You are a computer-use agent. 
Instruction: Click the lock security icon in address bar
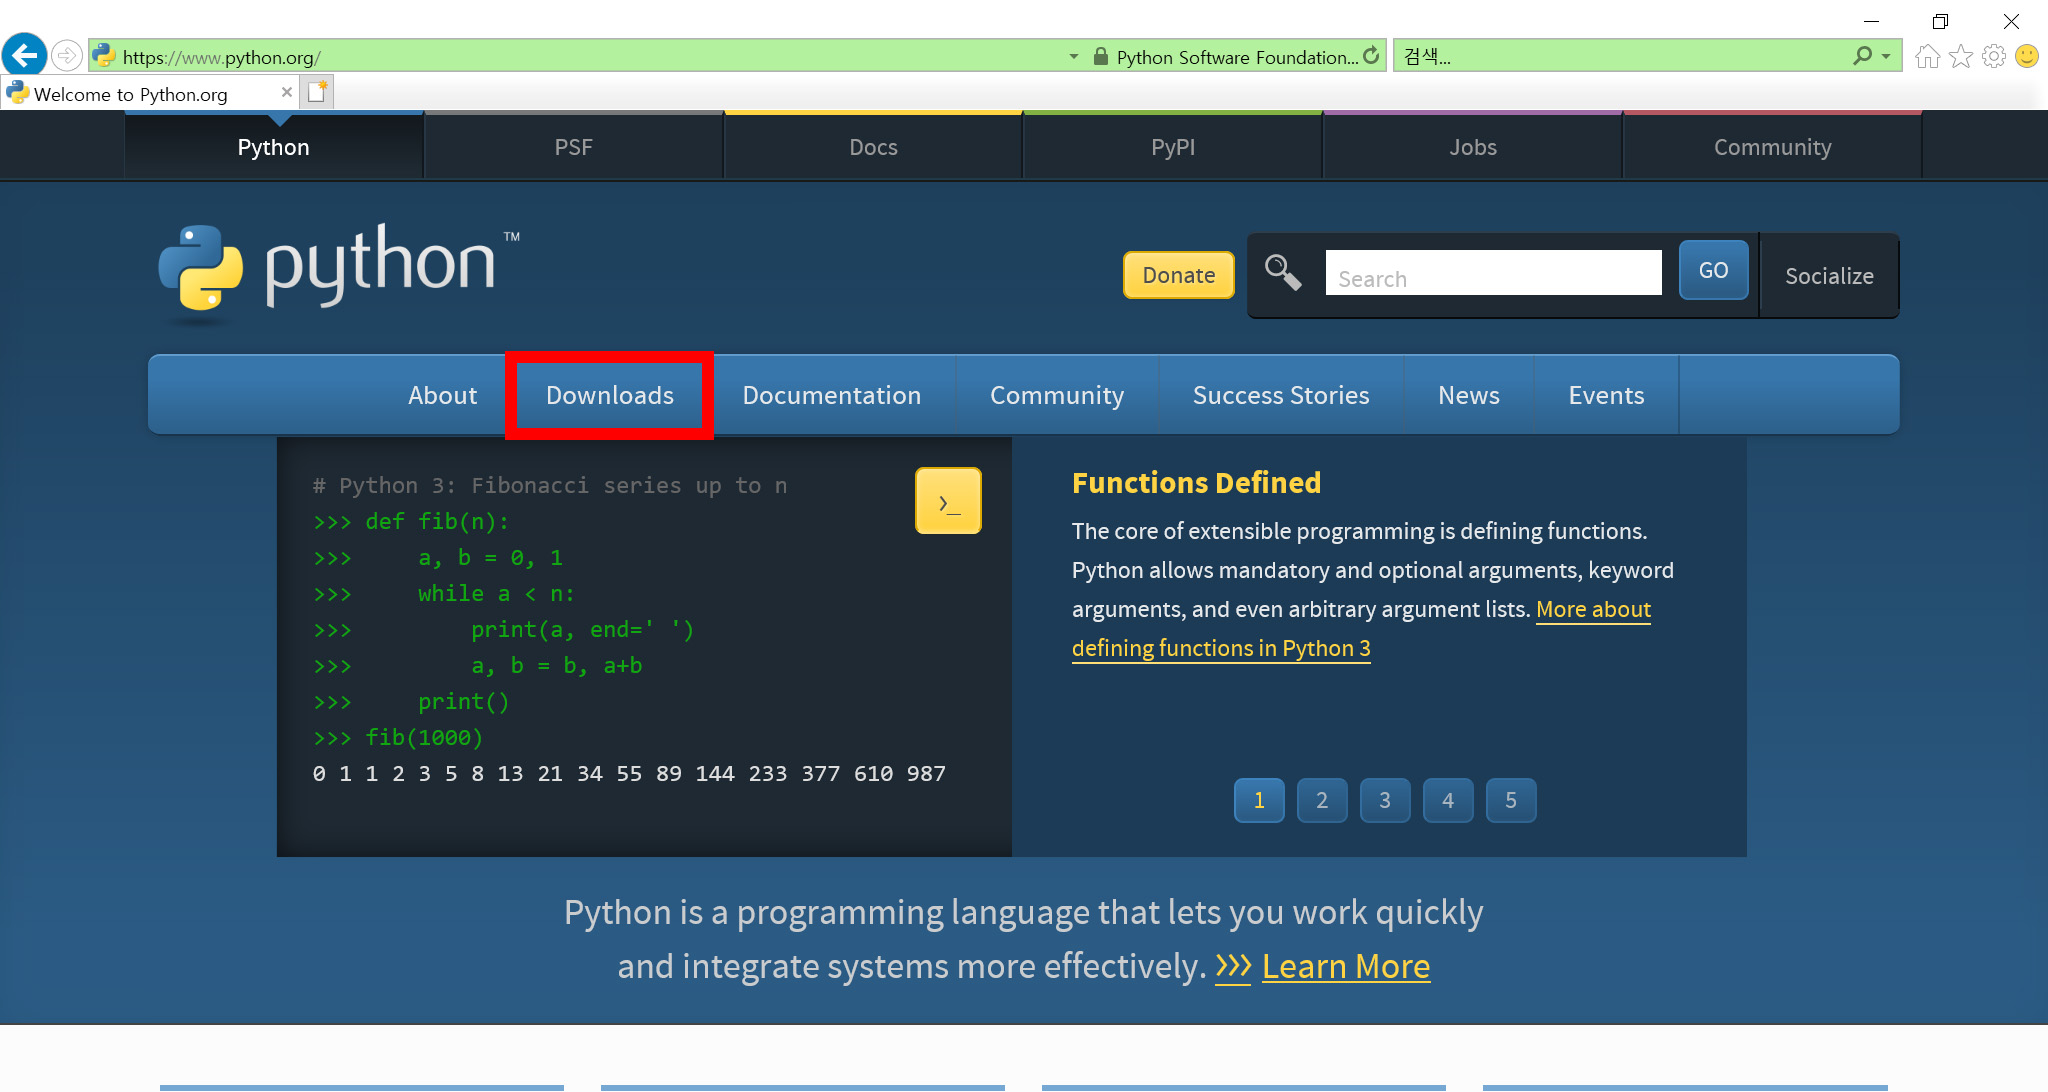tap(1101, 57)
